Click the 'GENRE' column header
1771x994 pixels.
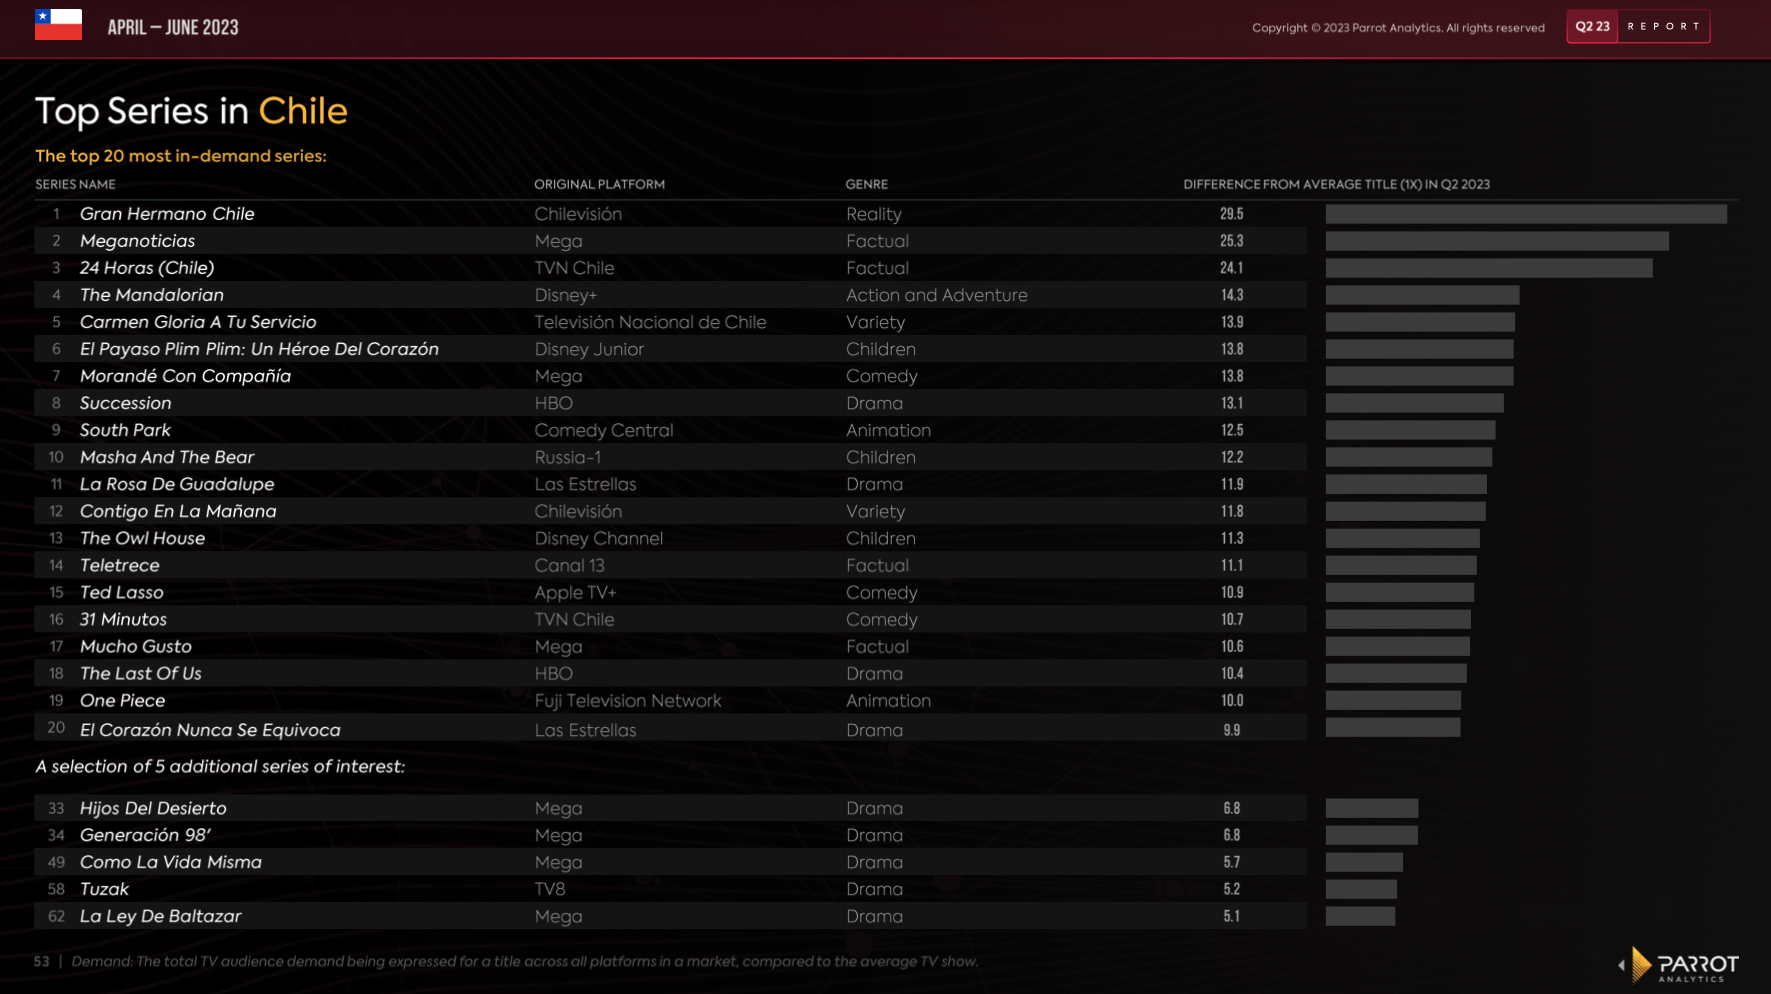coord(866,184)
